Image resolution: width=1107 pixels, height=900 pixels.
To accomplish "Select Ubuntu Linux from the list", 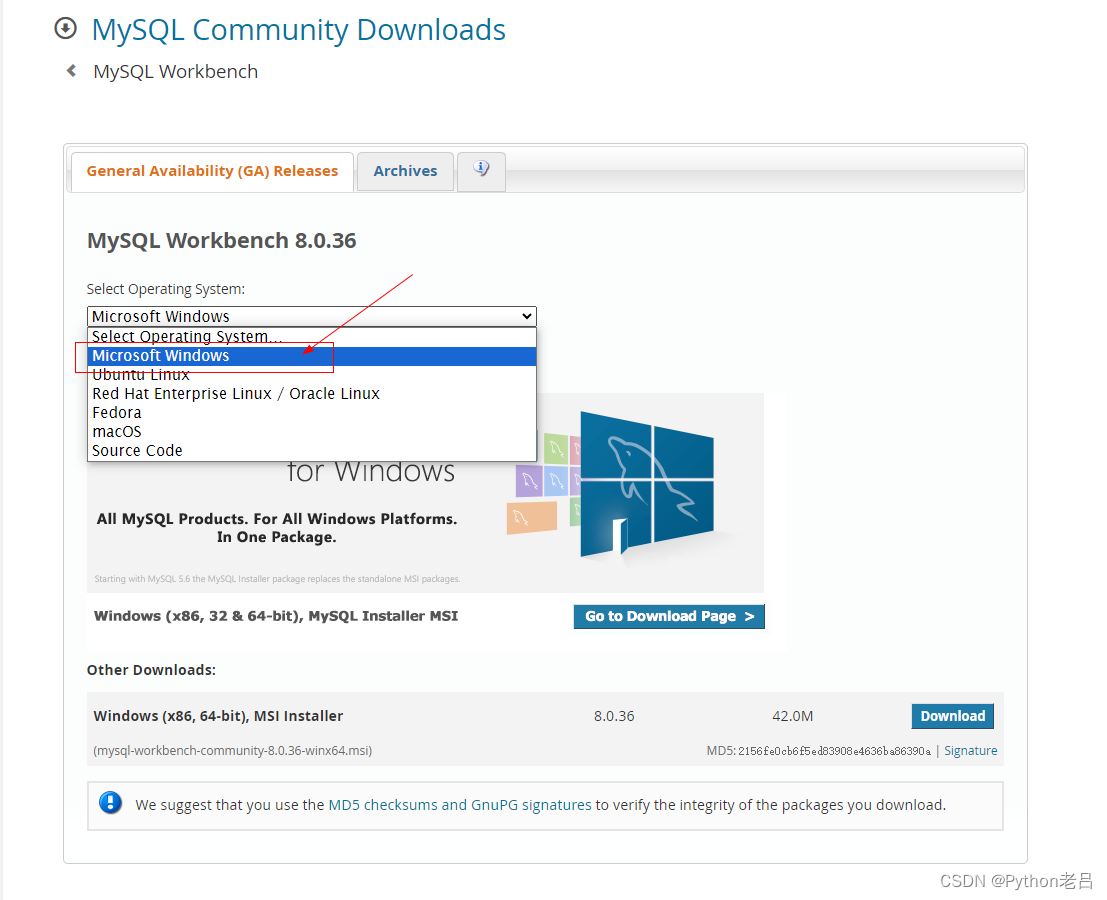I will pyautogui.click(x=311, y=375).
